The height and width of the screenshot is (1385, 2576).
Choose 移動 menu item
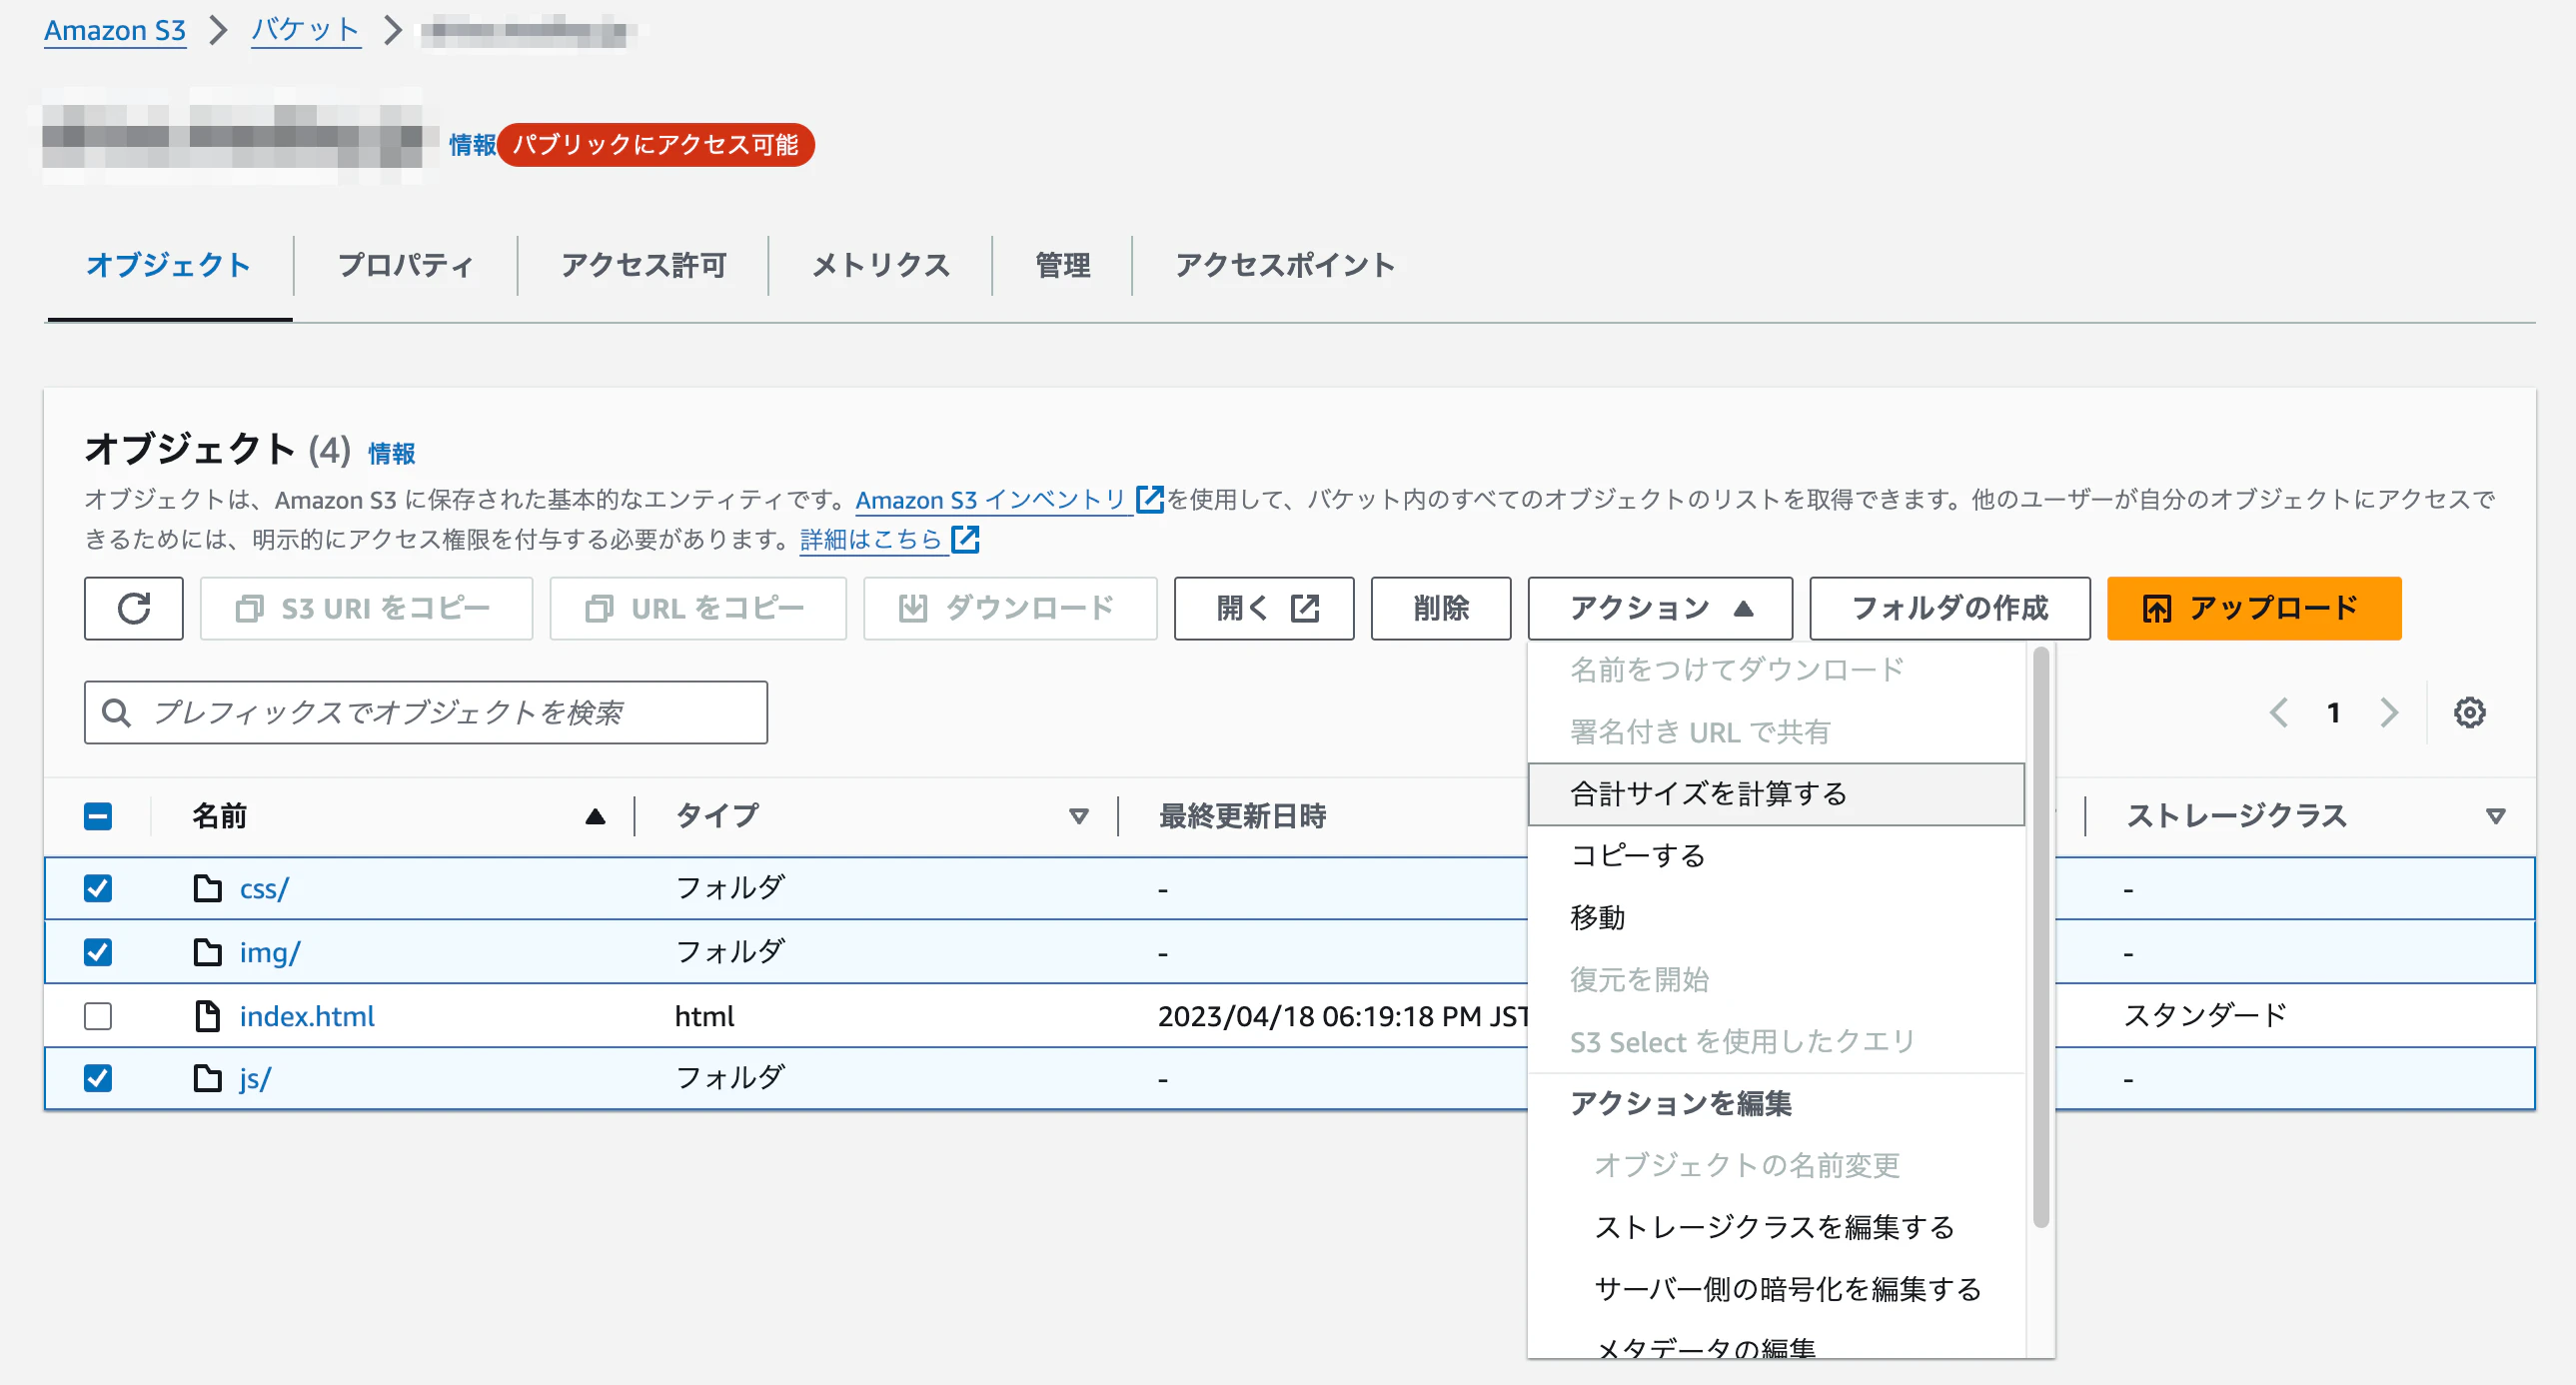[1776, 918]
